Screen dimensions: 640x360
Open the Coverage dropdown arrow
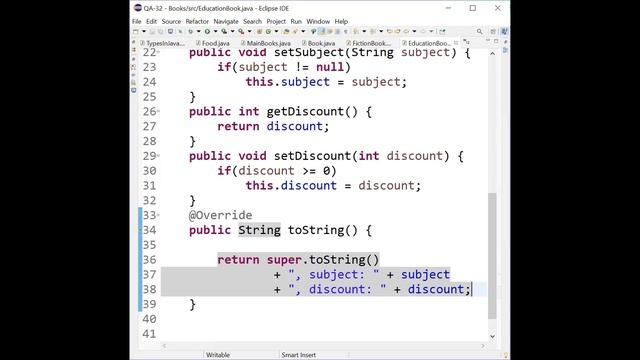pyautogui.click(x=233, y=31)
